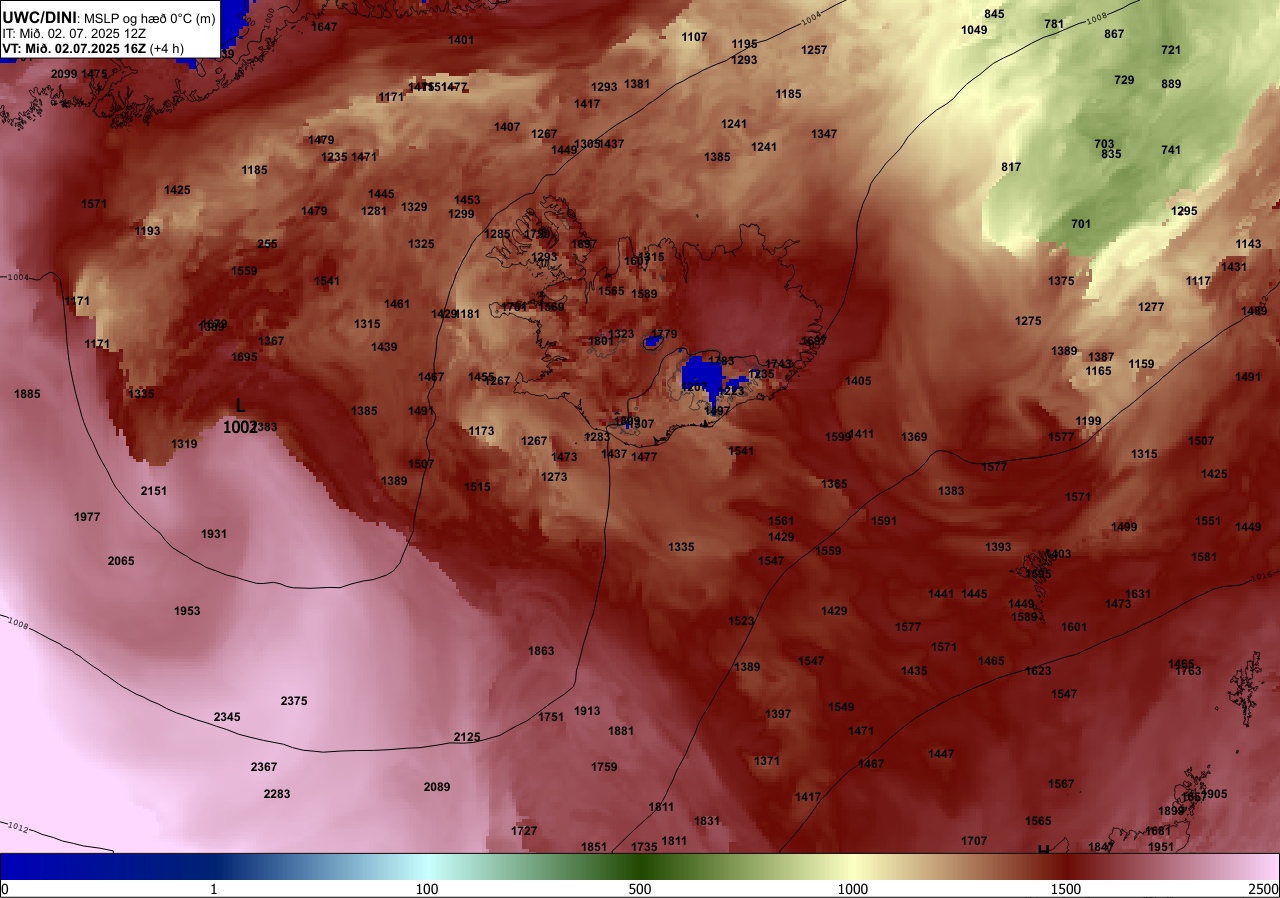Click the height value 1695

pyautogui.click(x=244, y=357)
